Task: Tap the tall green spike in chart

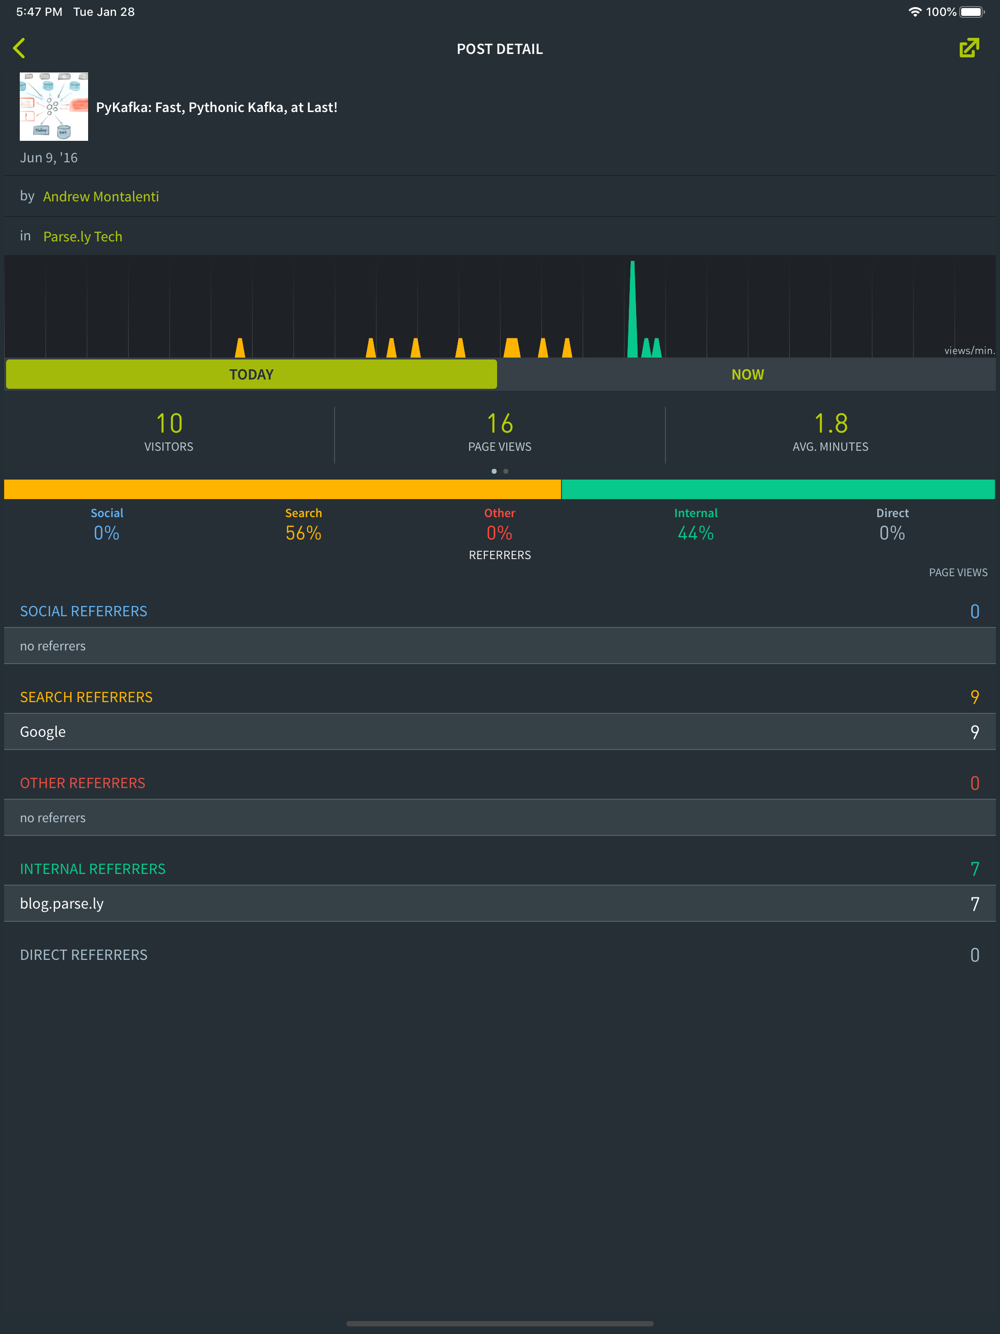Action: coord(632,310)
